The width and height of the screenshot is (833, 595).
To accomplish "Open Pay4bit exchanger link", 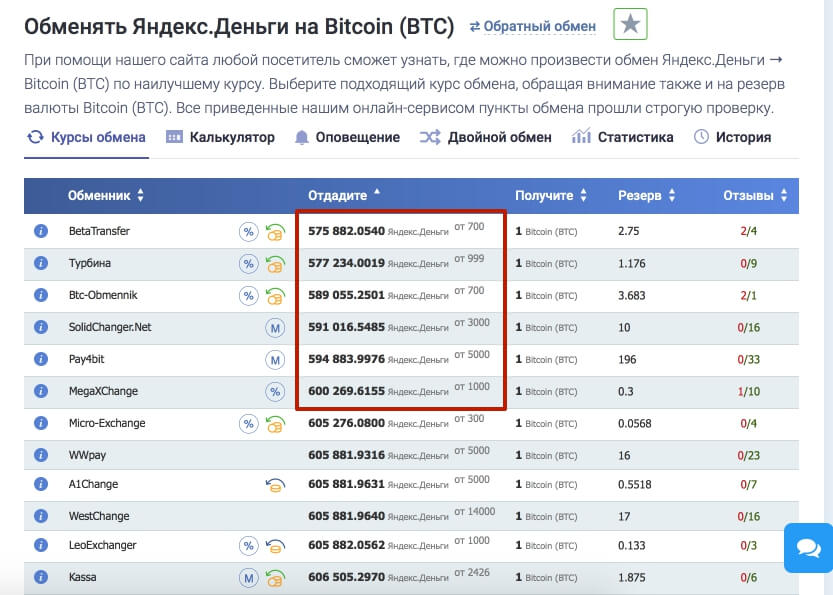I will (87, 359).
